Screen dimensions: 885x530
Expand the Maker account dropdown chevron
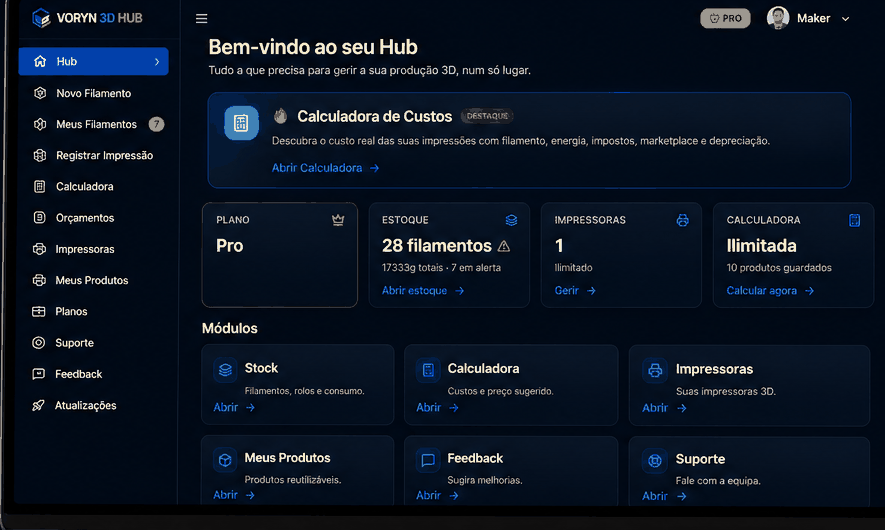(x=845, y=19)
